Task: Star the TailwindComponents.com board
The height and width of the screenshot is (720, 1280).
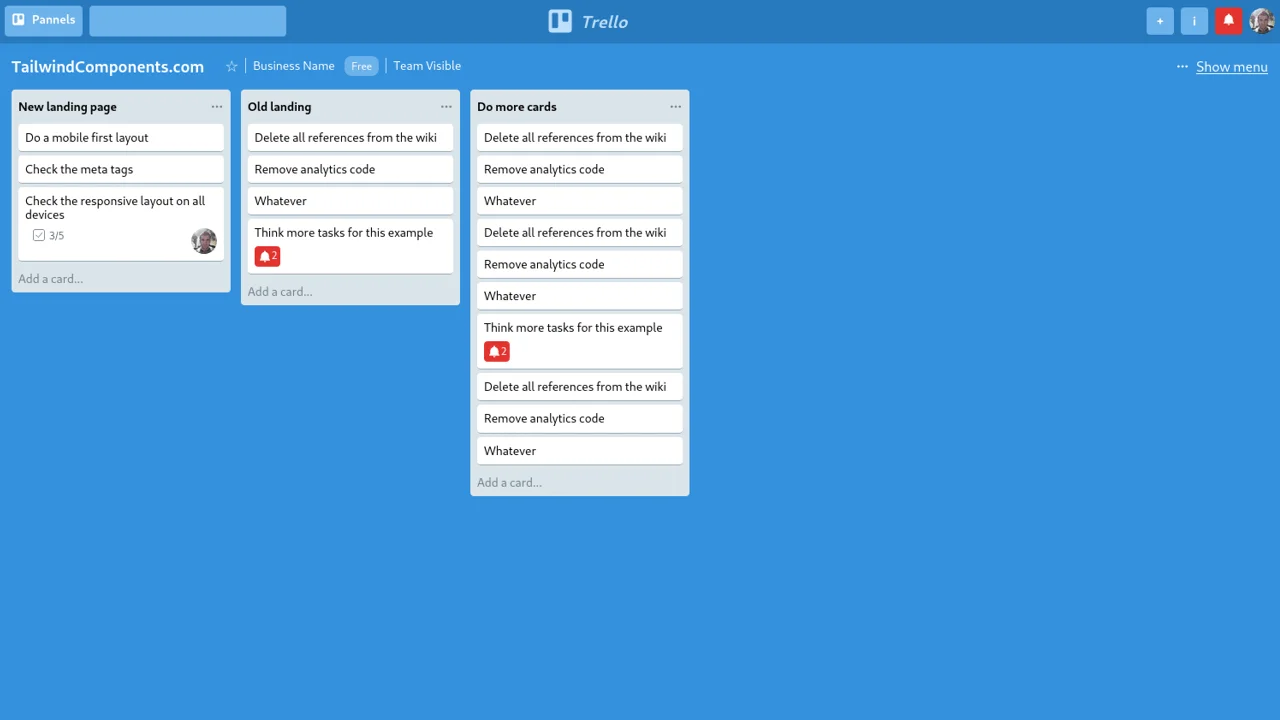Action: tap(231, 66)
